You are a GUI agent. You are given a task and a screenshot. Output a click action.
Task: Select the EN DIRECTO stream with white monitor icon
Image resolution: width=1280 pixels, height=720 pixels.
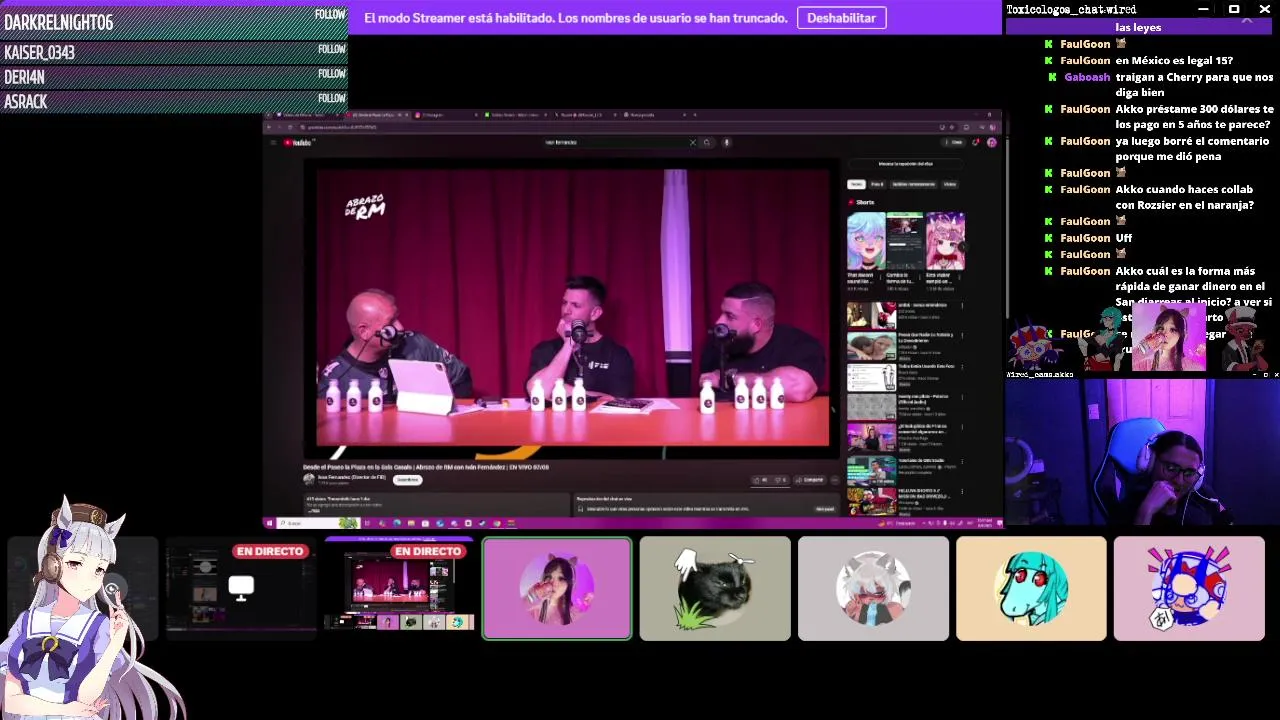coord(241,588)
